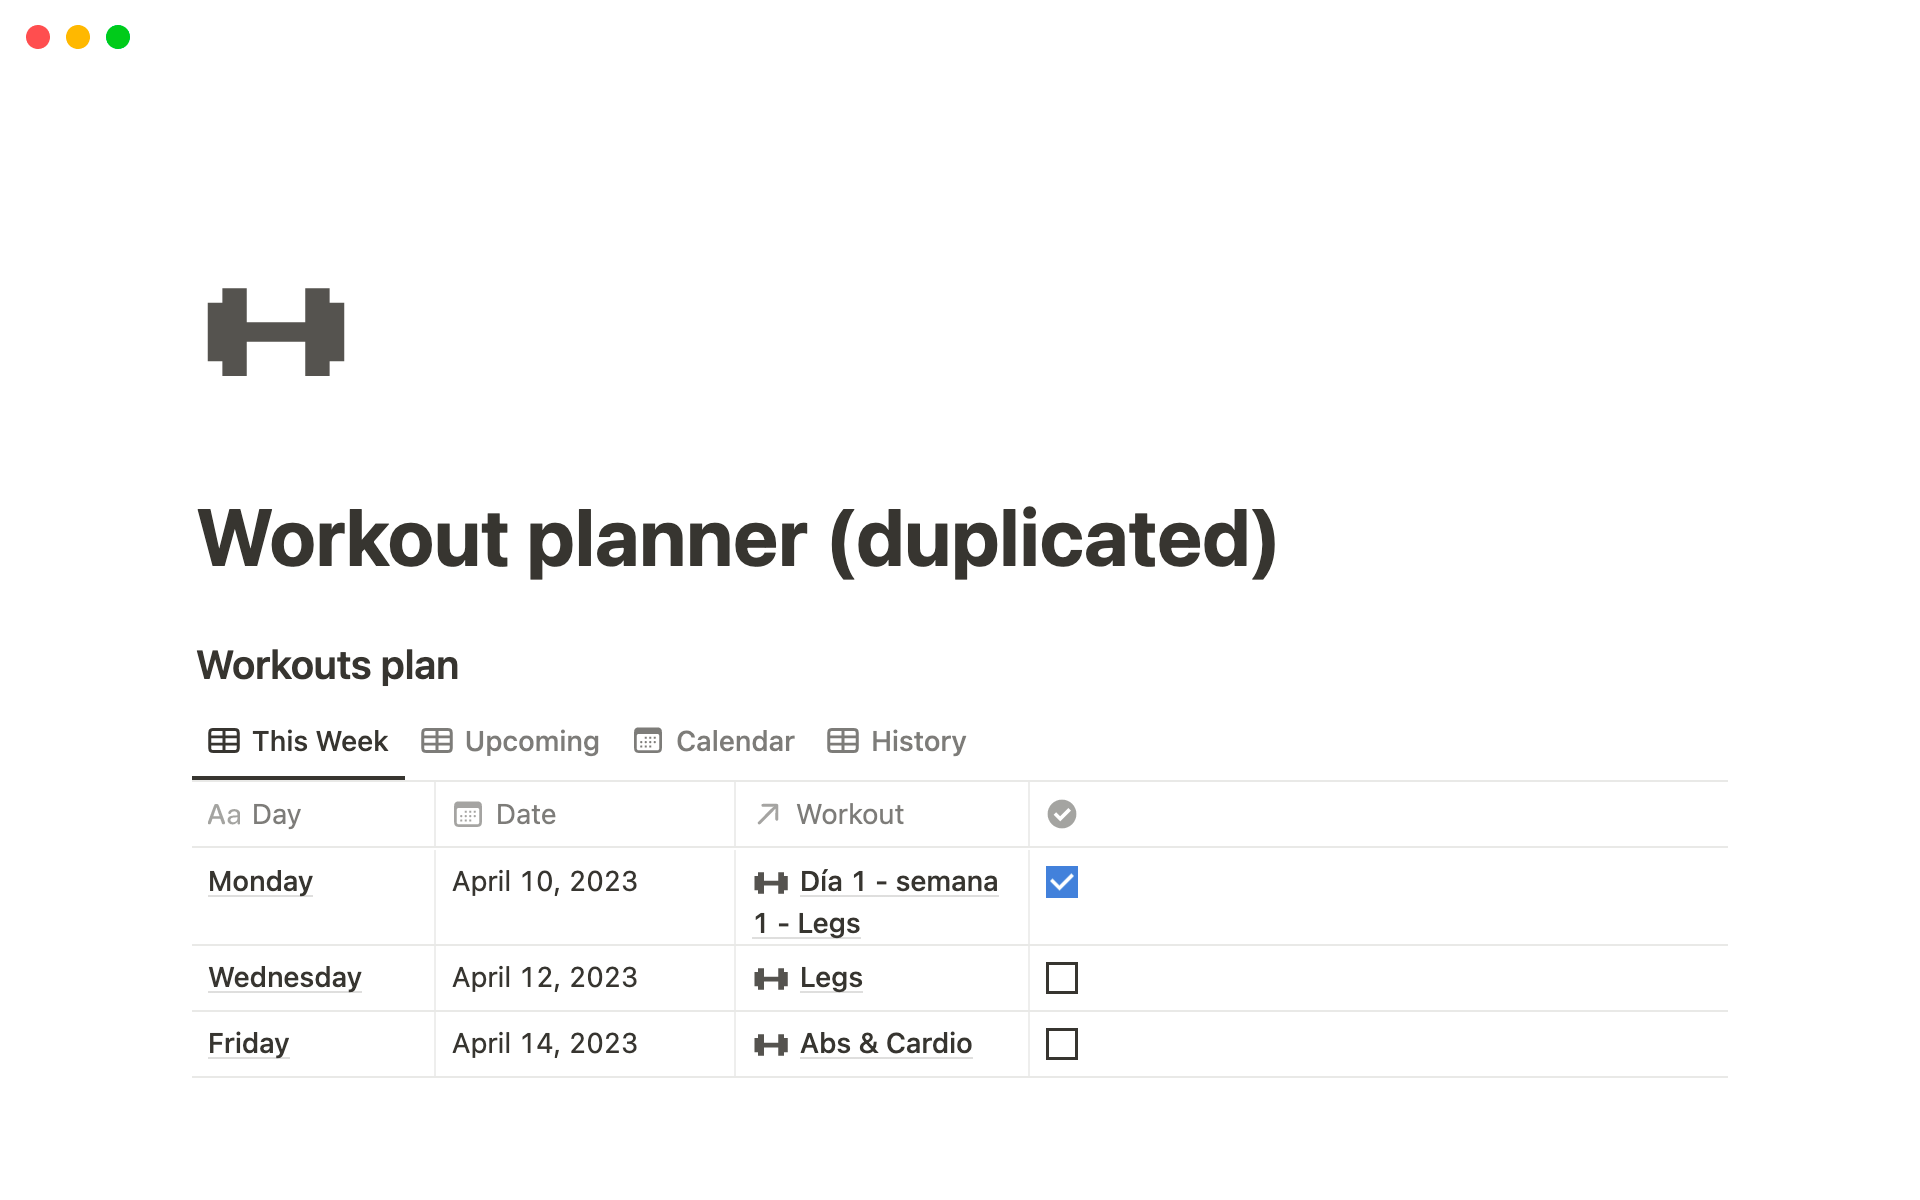1920x1200 pixels.
Task: Click the April 14, 2023 date cell
Action: (x=545, y=1043)
